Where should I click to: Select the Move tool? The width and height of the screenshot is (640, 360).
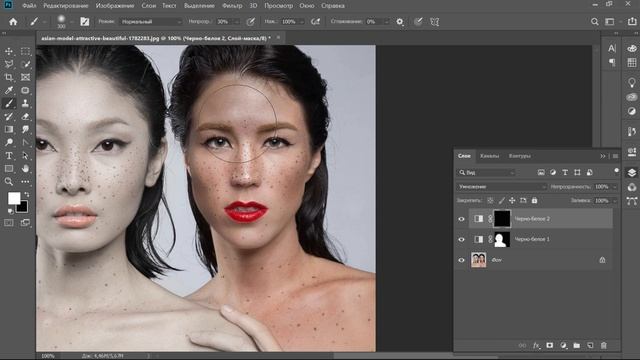coord(9,52)
